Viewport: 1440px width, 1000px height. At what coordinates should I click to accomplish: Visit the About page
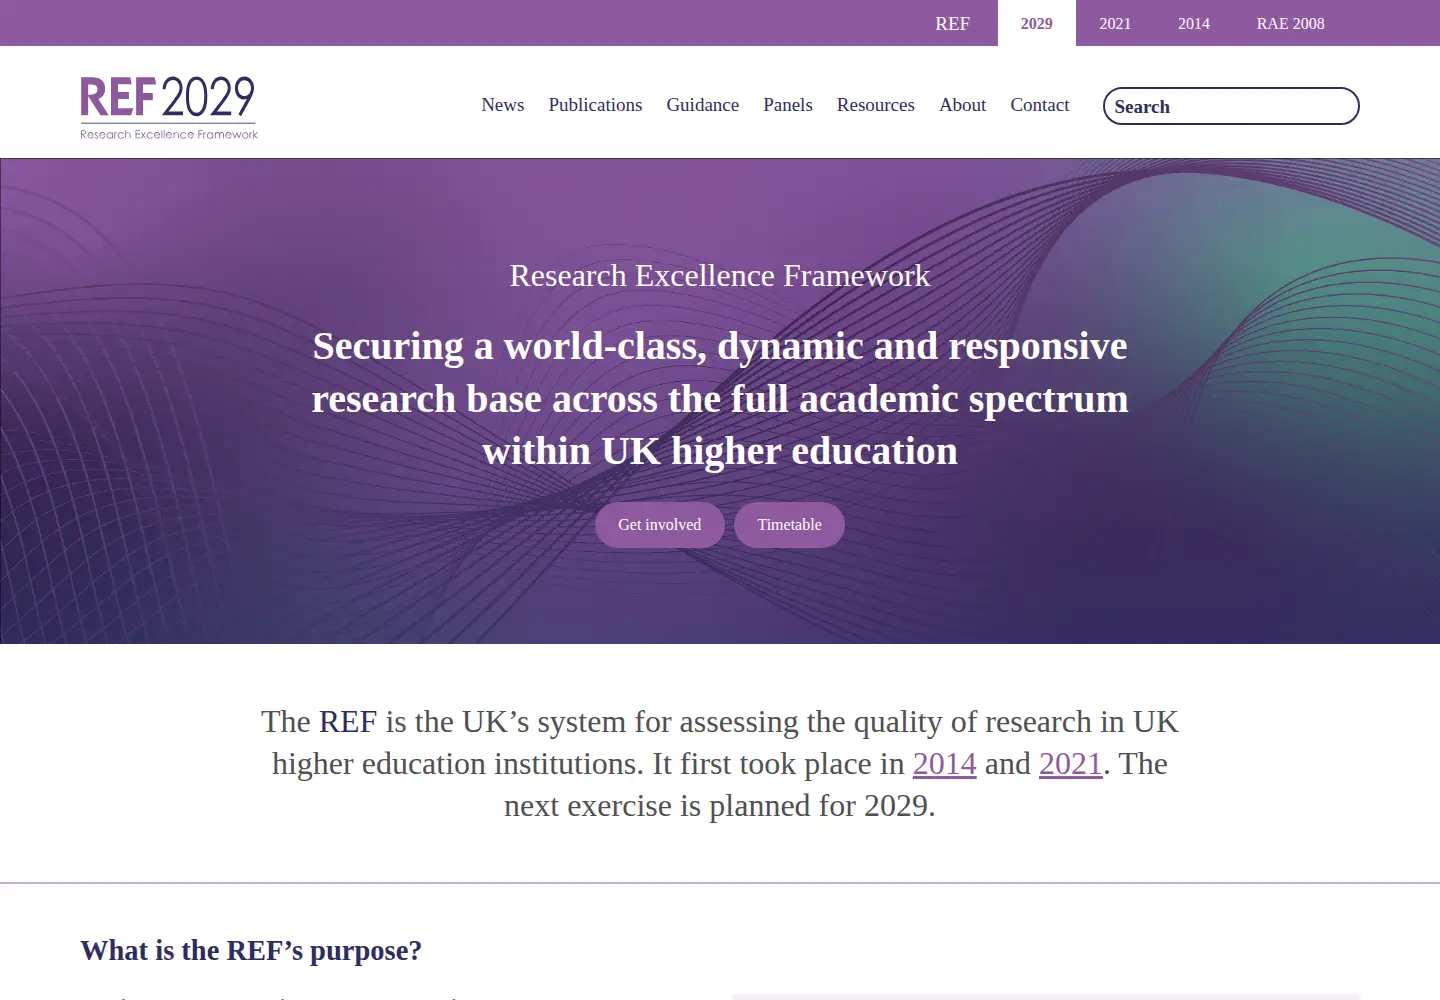click(962, 105)
